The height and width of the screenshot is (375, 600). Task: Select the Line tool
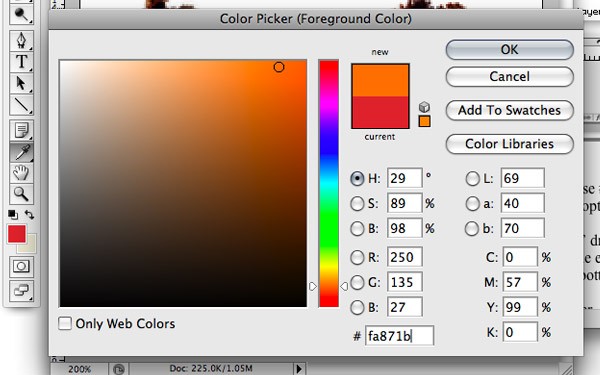[x=21, y=104]
